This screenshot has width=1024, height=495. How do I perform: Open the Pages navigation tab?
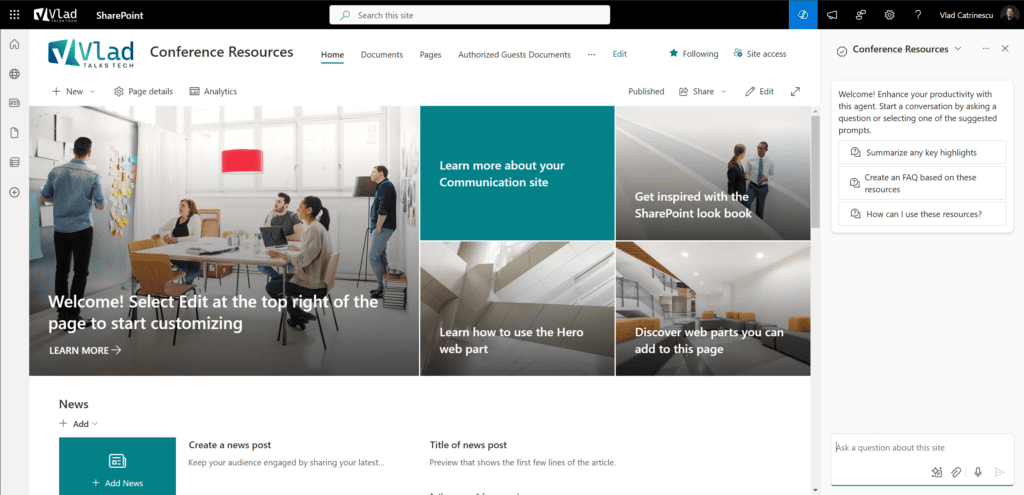click(430, 55)
